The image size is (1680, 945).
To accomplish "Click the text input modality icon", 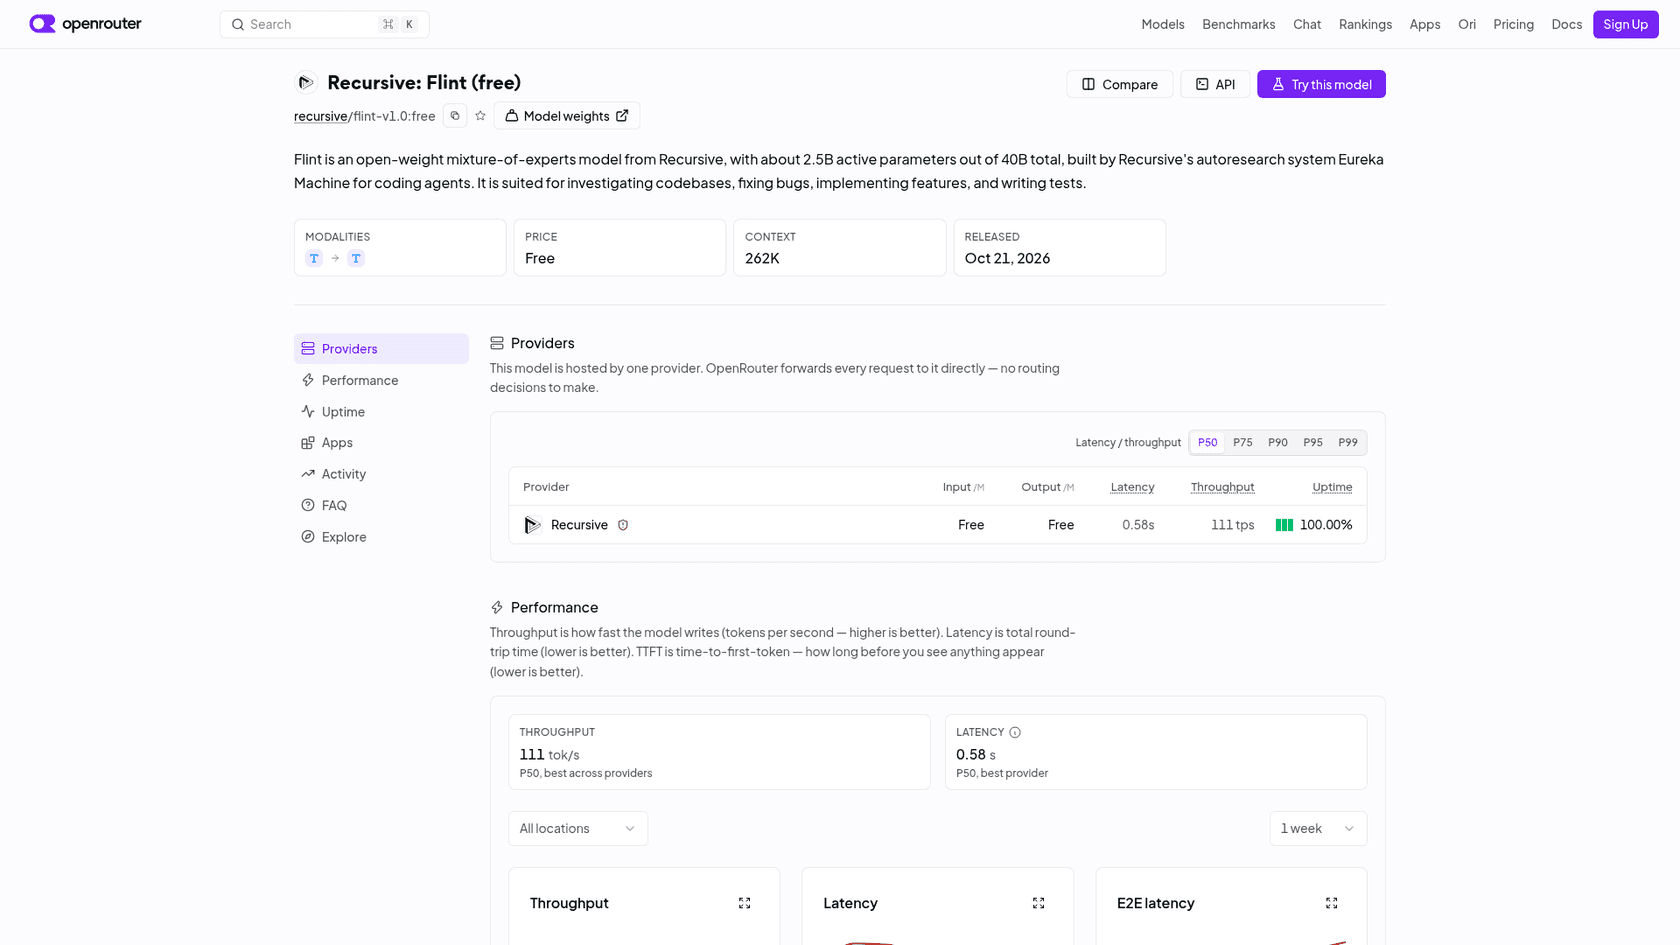I will click(x=314, y=258).
